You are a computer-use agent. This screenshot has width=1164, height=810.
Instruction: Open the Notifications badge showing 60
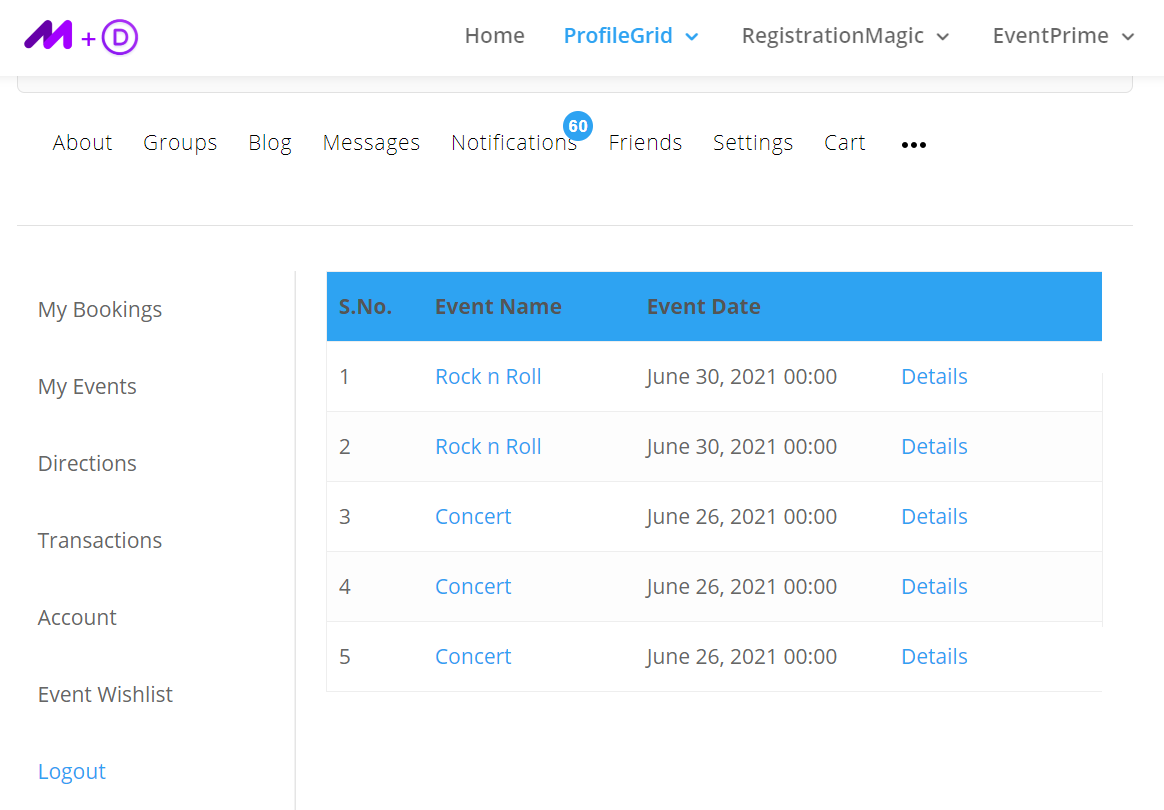(x=578, y=126)
